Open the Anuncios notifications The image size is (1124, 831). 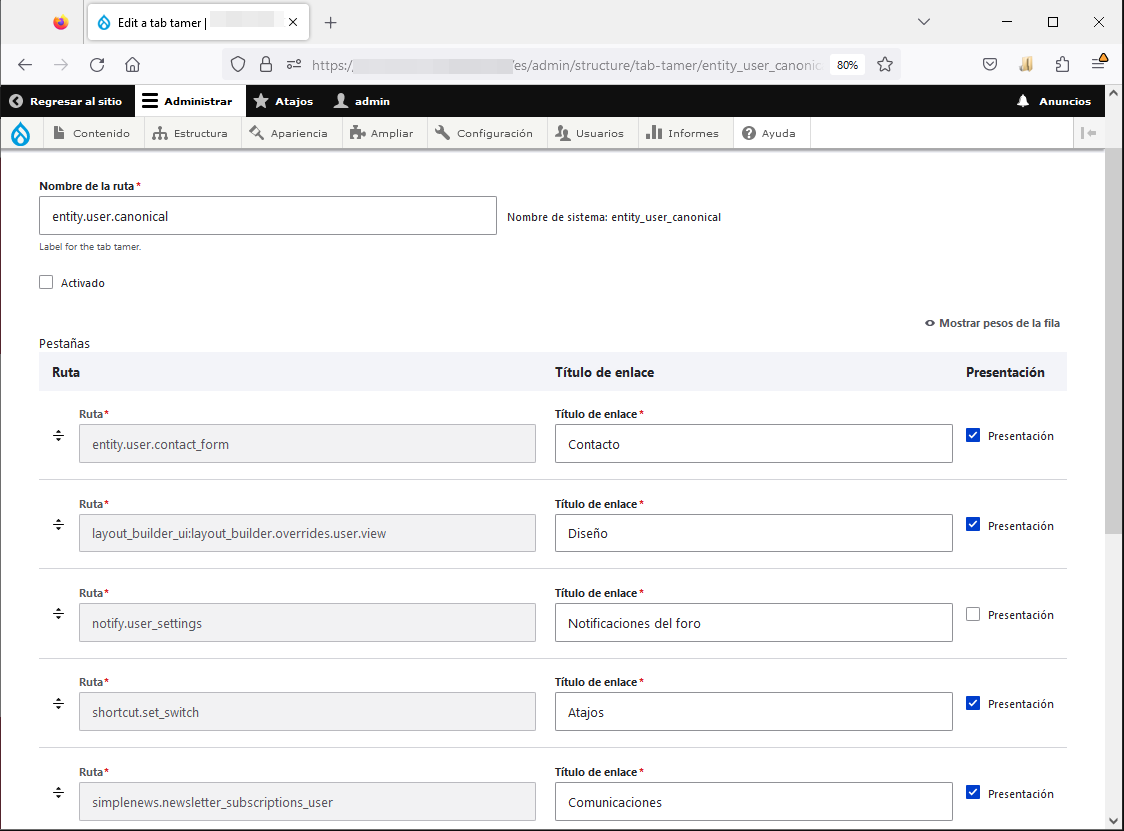(1054, 101)
